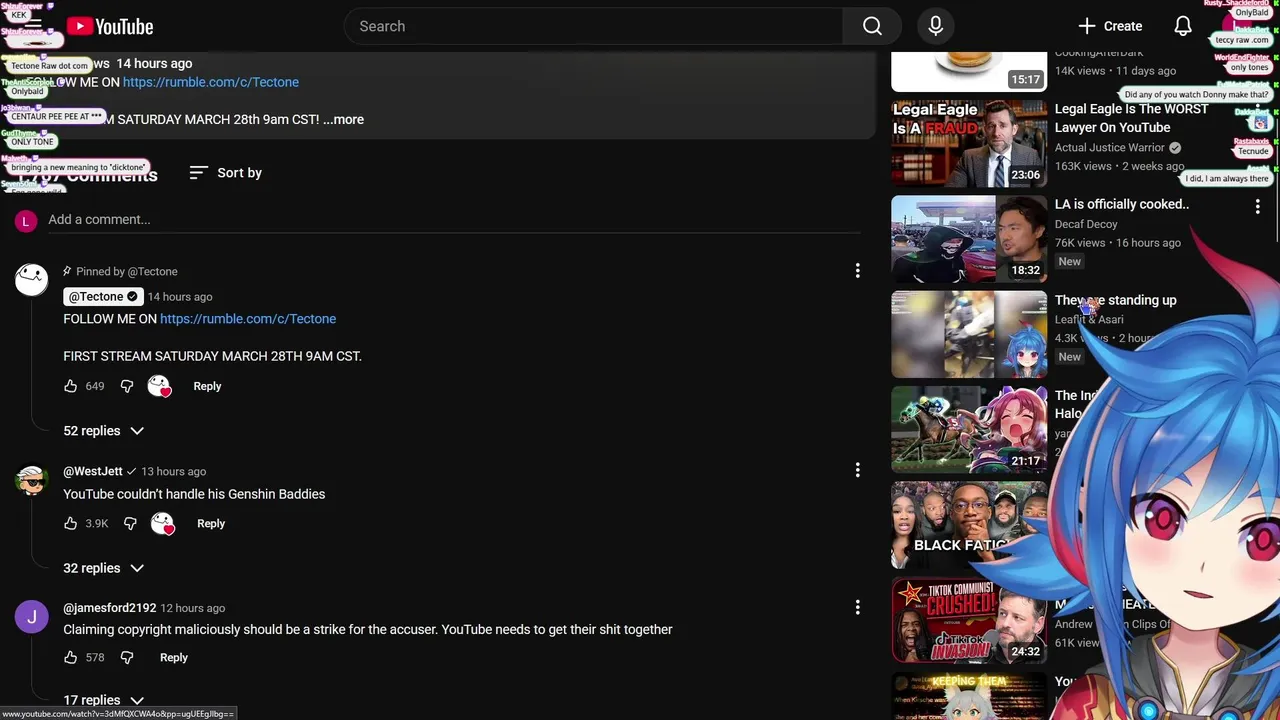Click the Tectone heart on pinned comment

[159, 386]
